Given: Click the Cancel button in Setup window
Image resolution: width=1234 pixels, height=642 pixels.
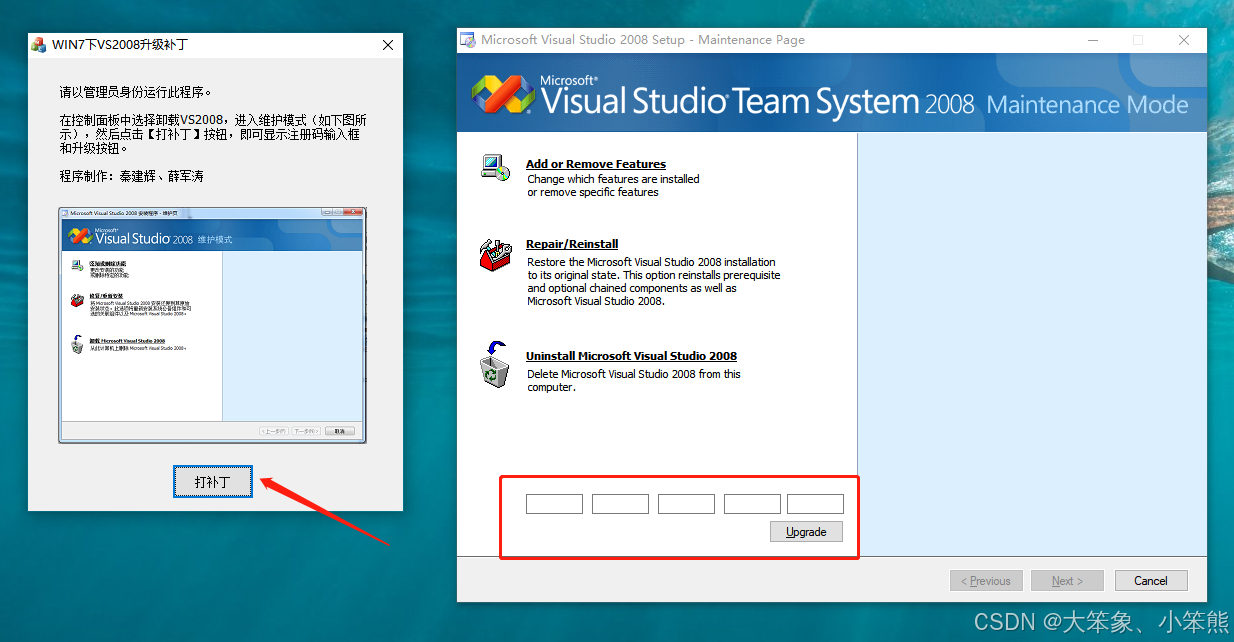Looking at the screenshot, I should pyautogui.click(x=1150, y=581).
